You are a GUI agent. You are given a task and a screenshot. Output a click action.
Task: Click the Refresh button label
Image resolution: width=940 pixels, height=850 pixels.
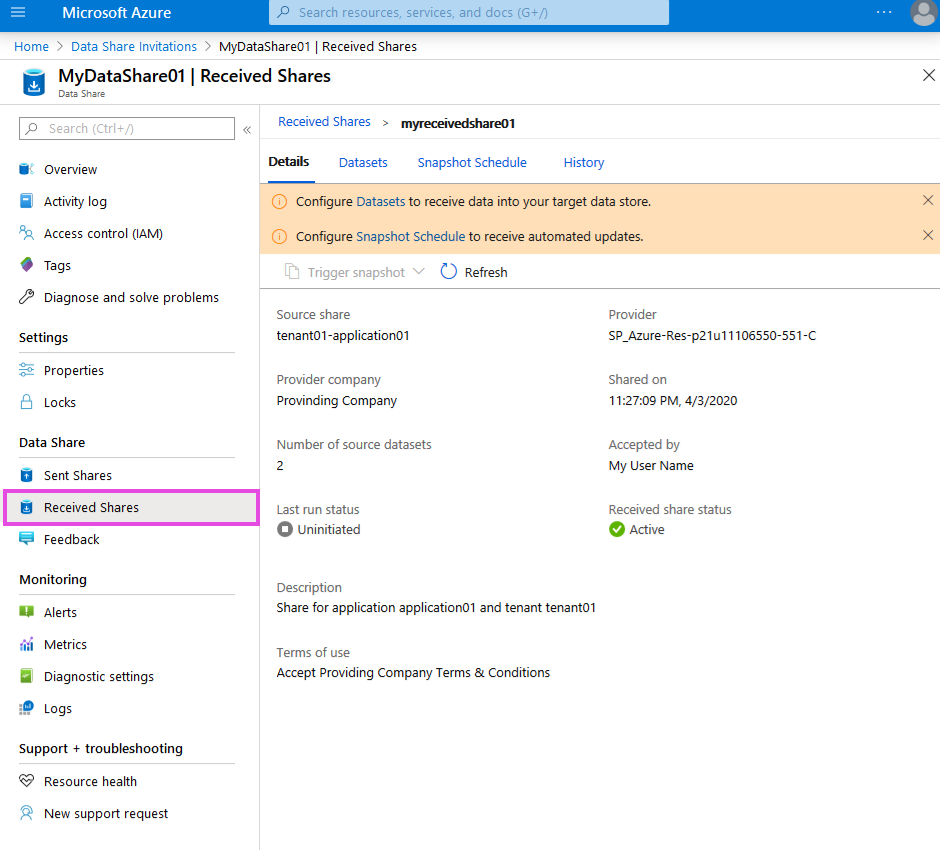486,272
